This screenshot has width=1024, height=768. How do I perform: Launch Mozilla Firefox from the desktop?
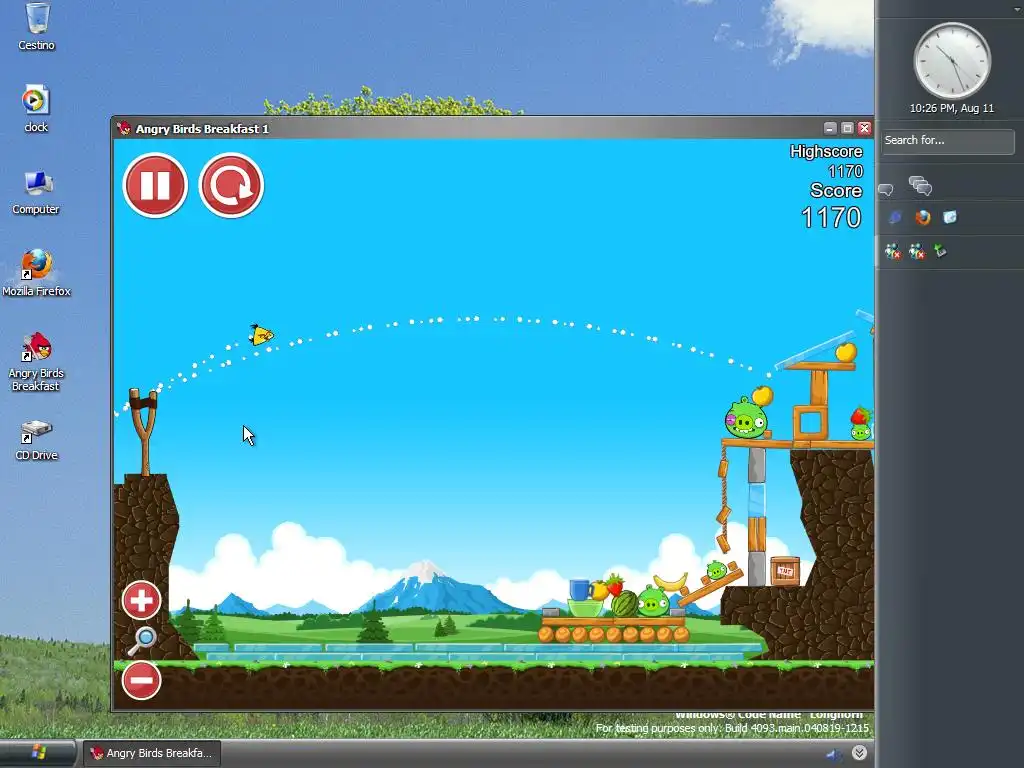[36, 273]
